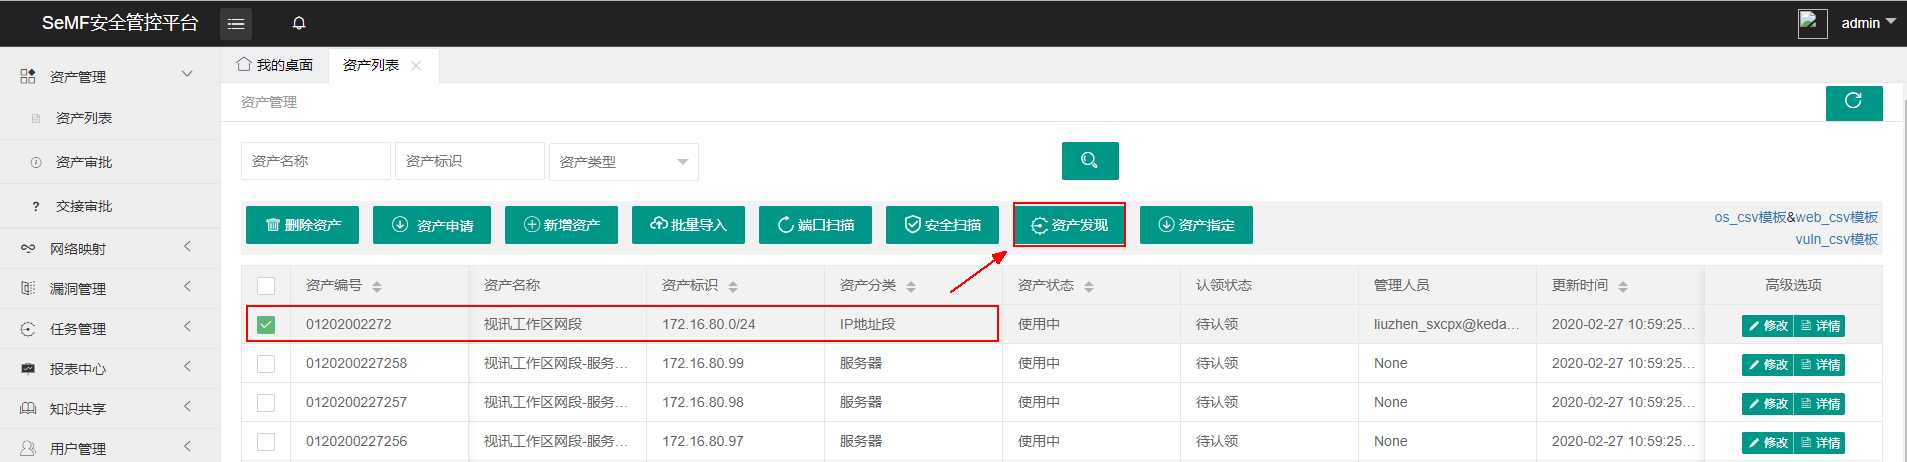Click 修改 for row 172.16.80.97
The width and height of the screenshot is (1907, 462).
[x=1768, y=443]
